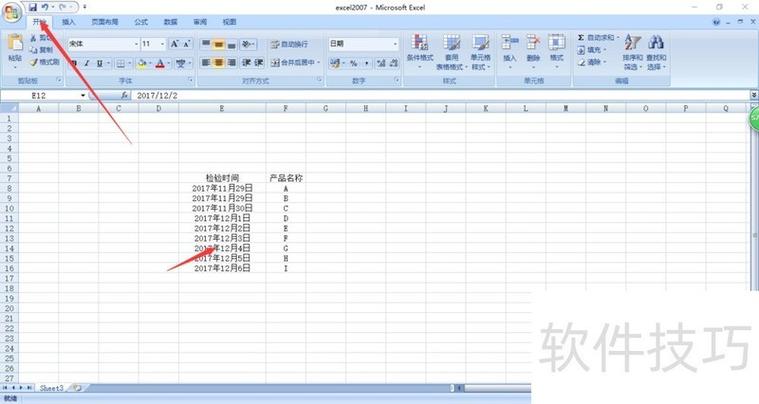
Task: Open the 拼音 phonetic guide tool
Action: coord(181,63)
